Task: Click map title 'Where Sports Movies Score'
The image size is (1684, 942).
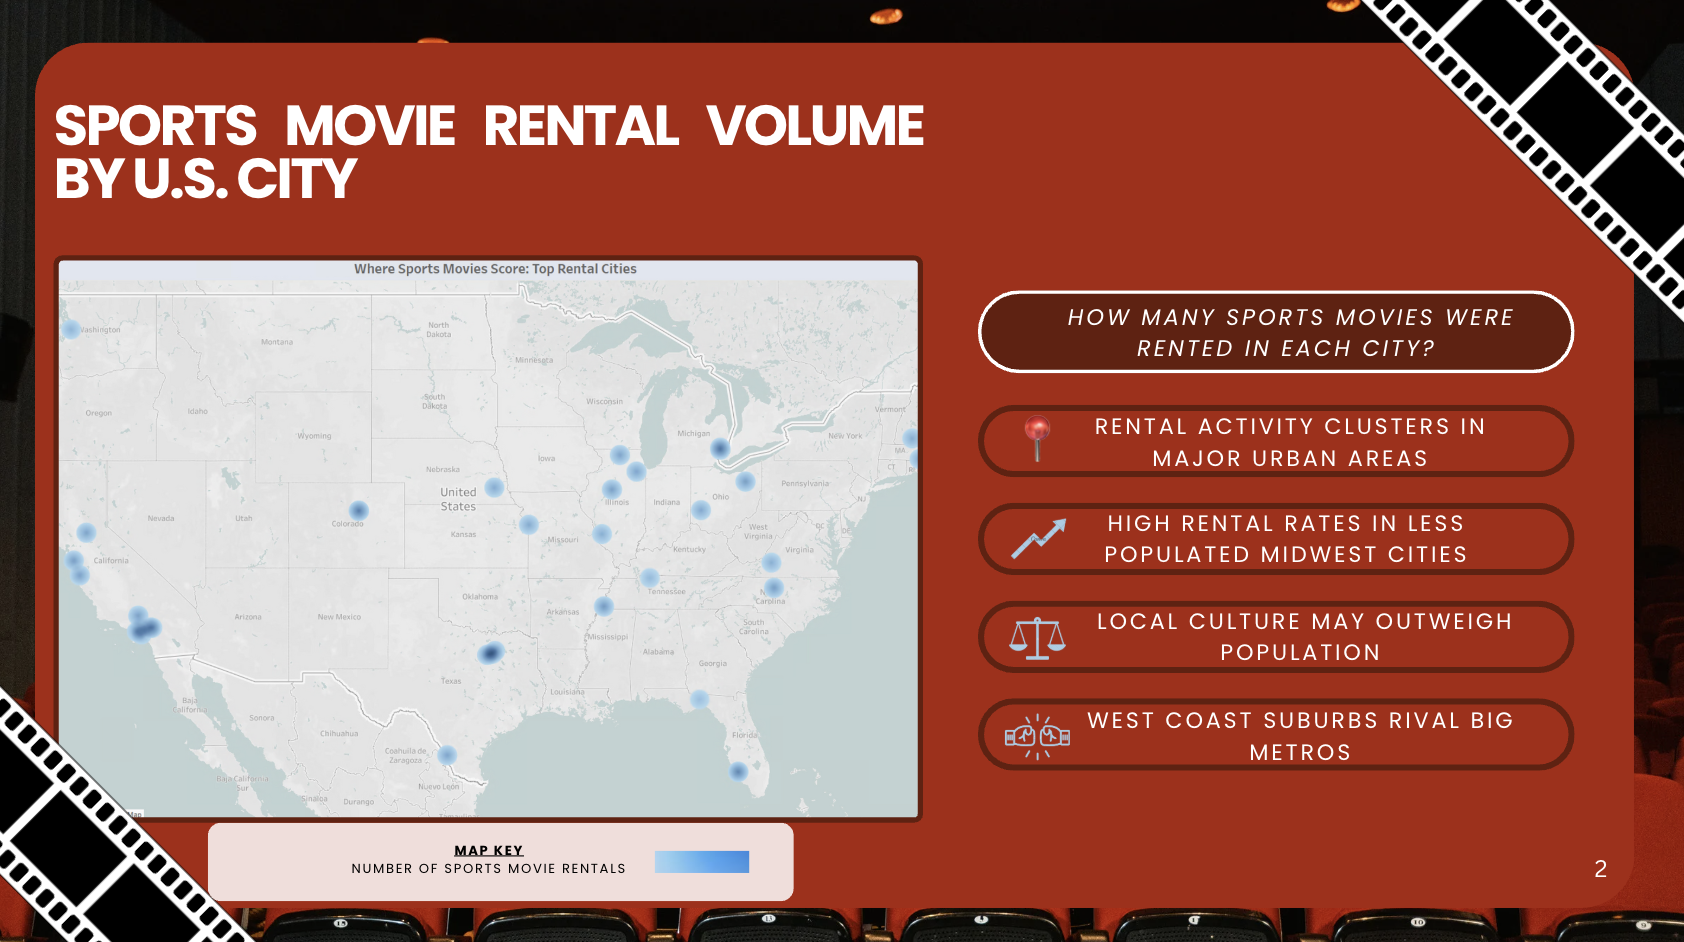Action: [495, 269]
